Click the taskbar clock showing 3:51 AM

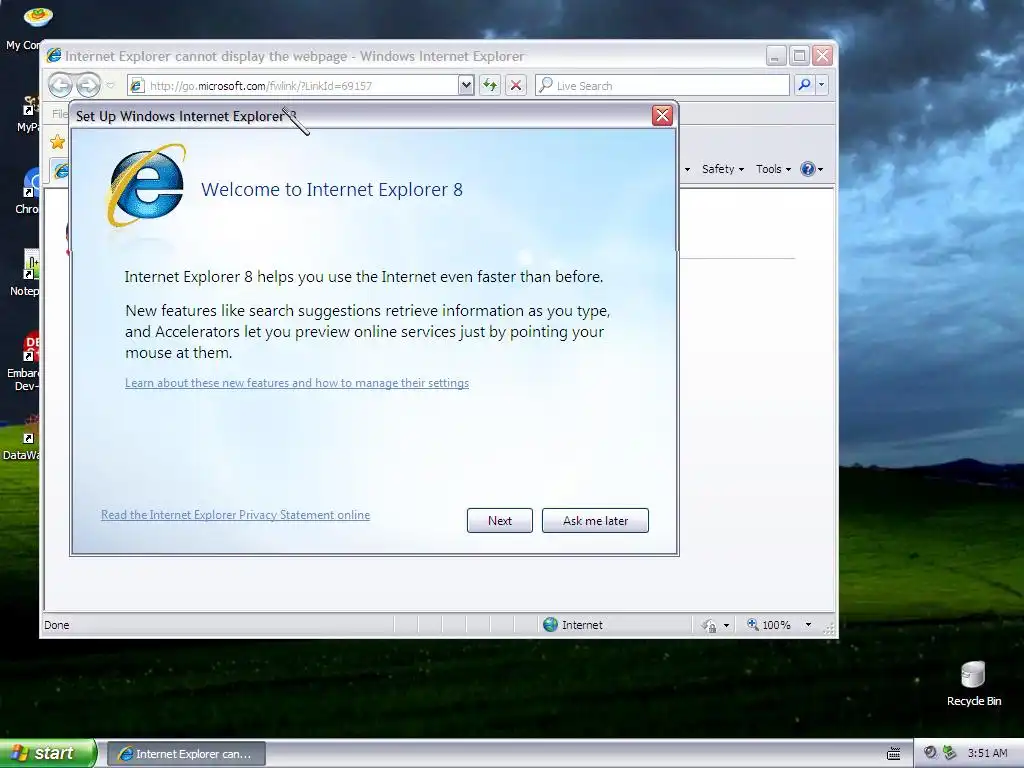pyautogui.click(x=987, y=753)
